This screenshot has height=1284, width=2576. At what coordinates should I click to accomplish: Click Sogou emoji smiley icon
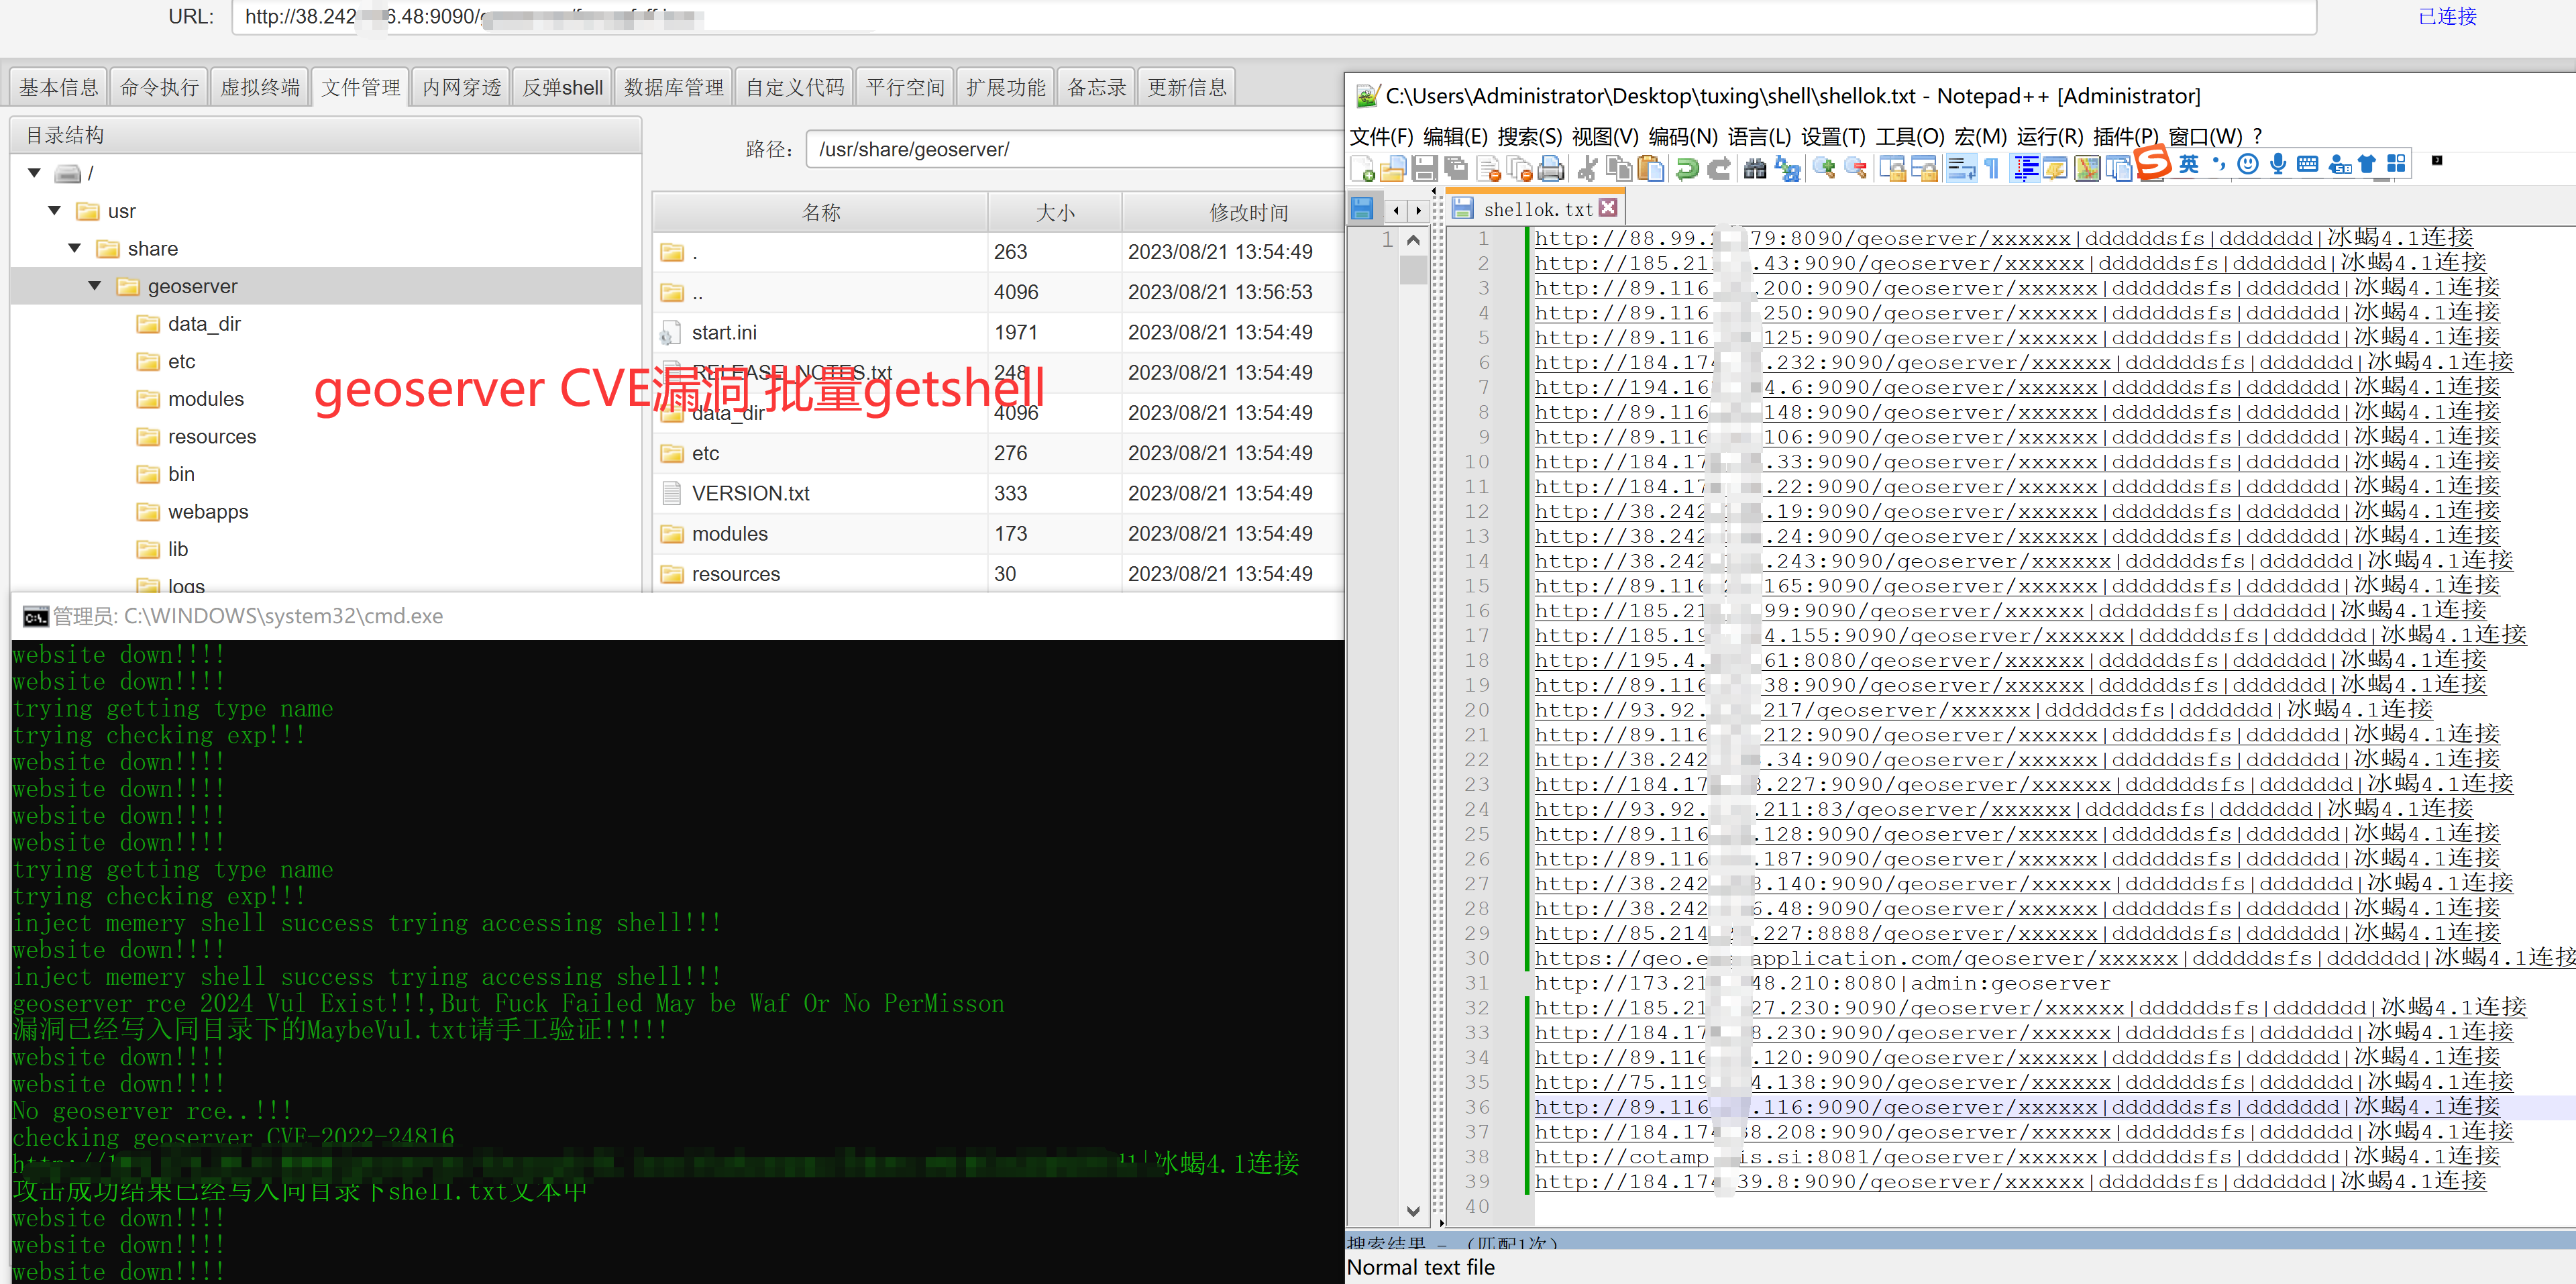coord(2248,164)
